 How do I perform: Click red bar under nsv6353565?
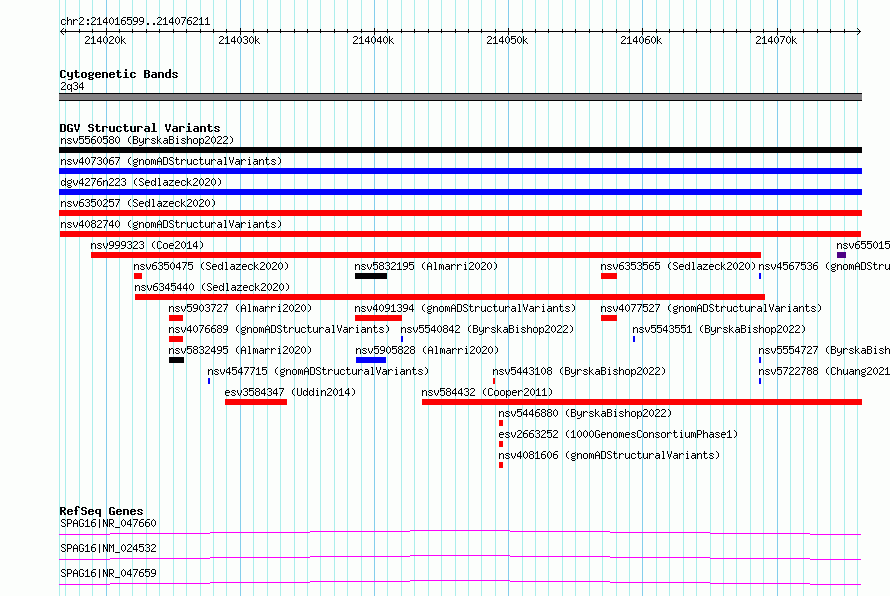tap(609, 276)
